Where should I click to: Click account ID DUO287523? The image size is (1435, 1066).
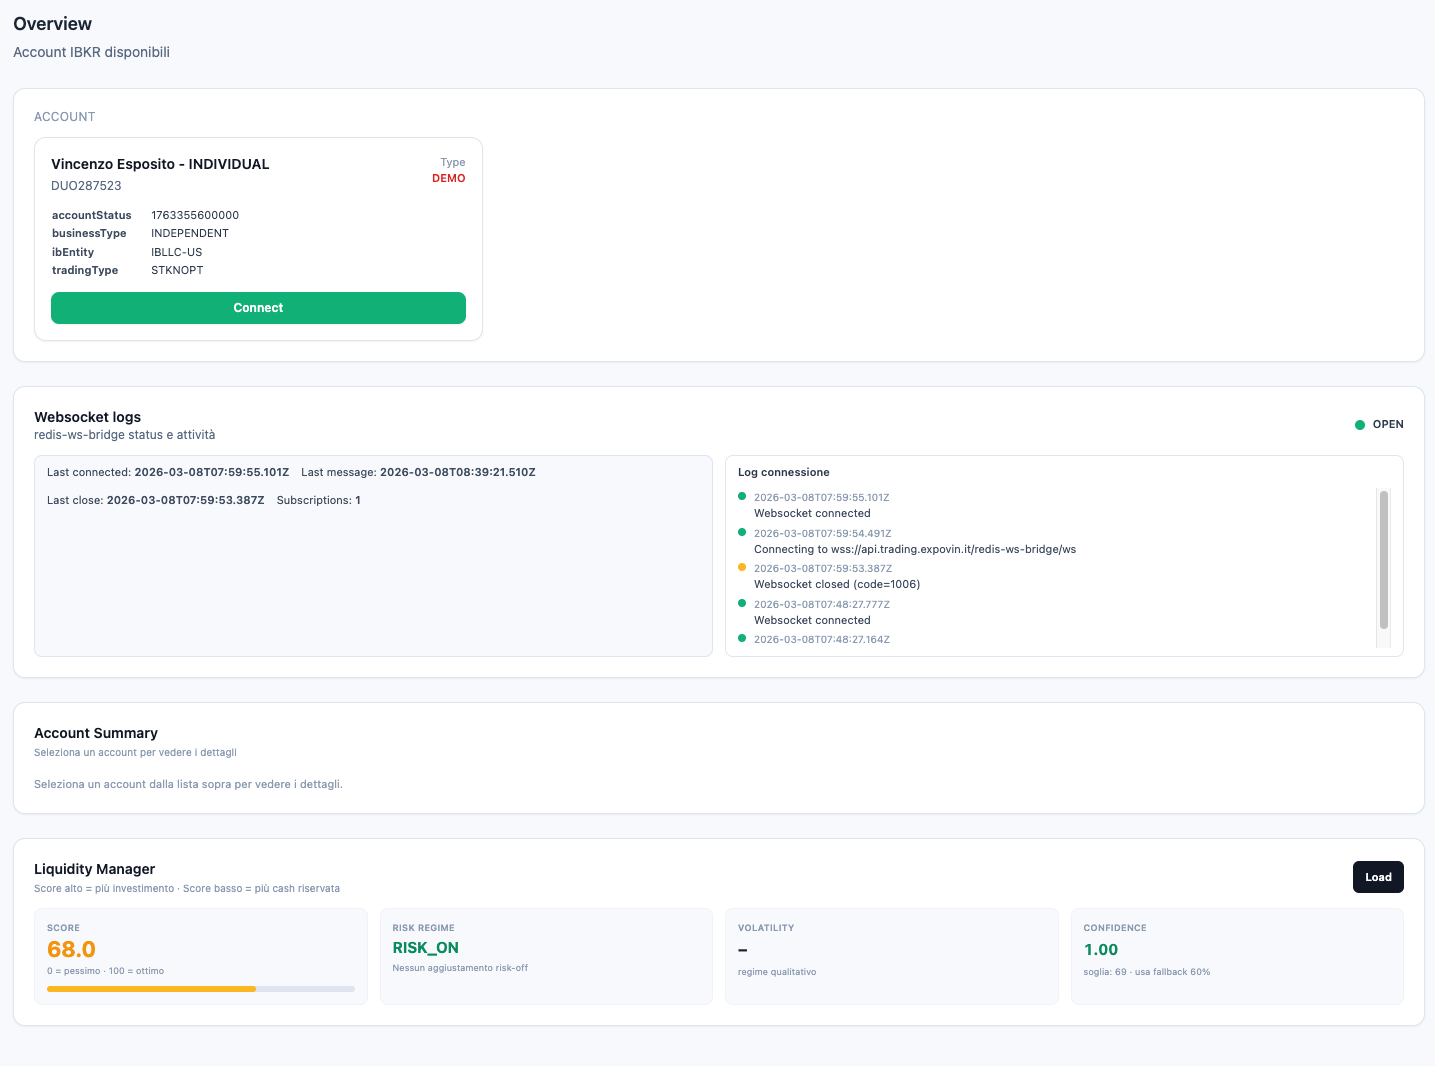point(86,186)
